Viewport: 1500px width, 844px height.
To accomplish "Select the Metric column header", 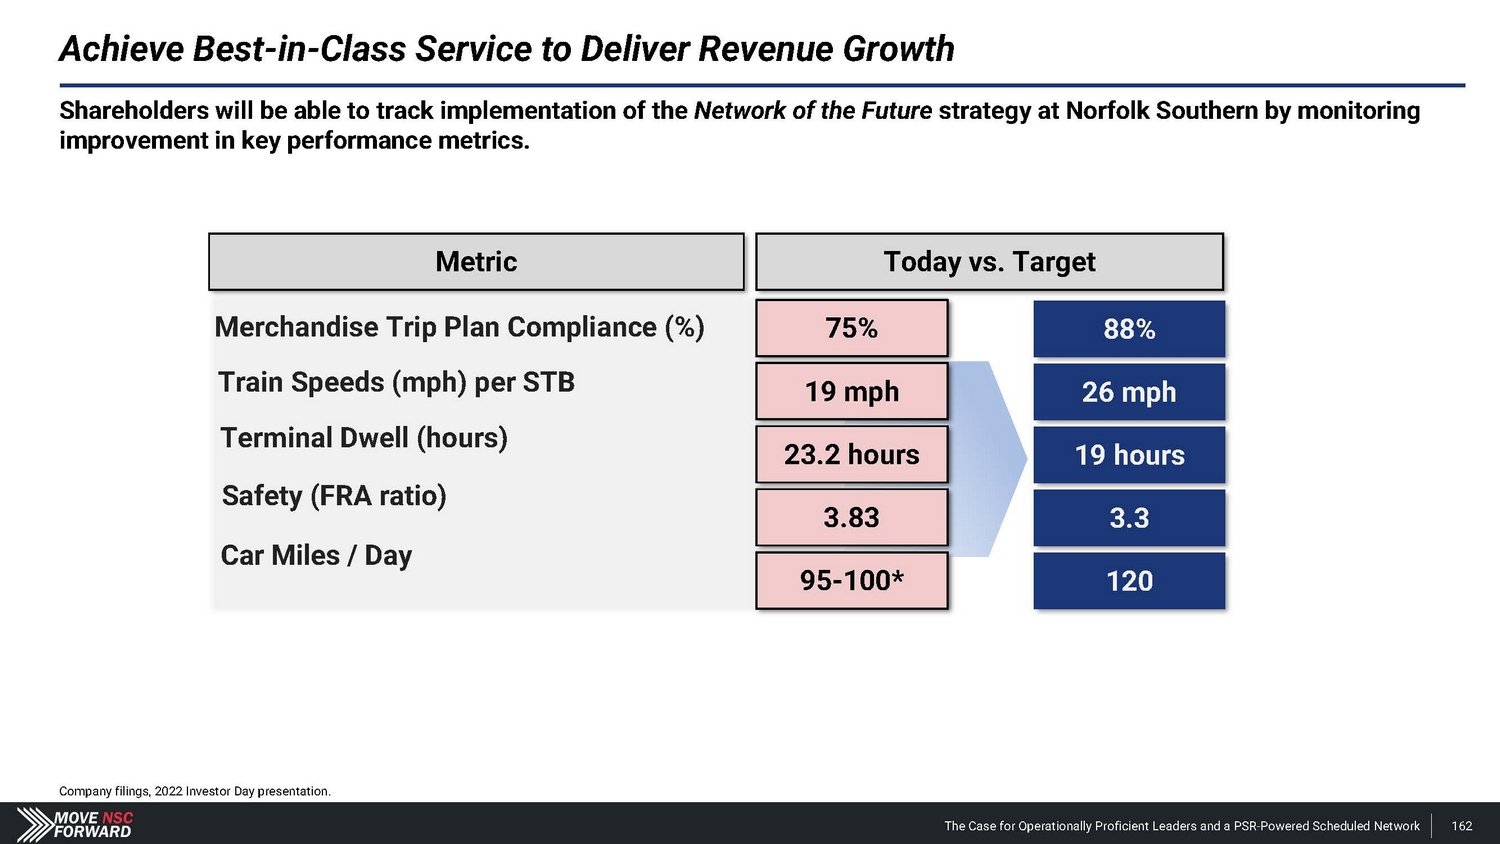I will [476, 262].
